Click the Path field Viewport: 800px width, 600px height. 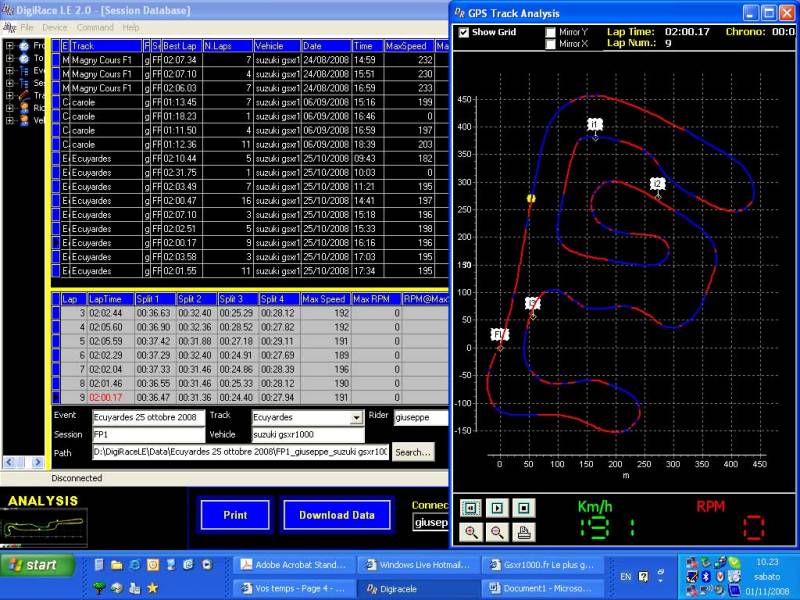(240, 452)
